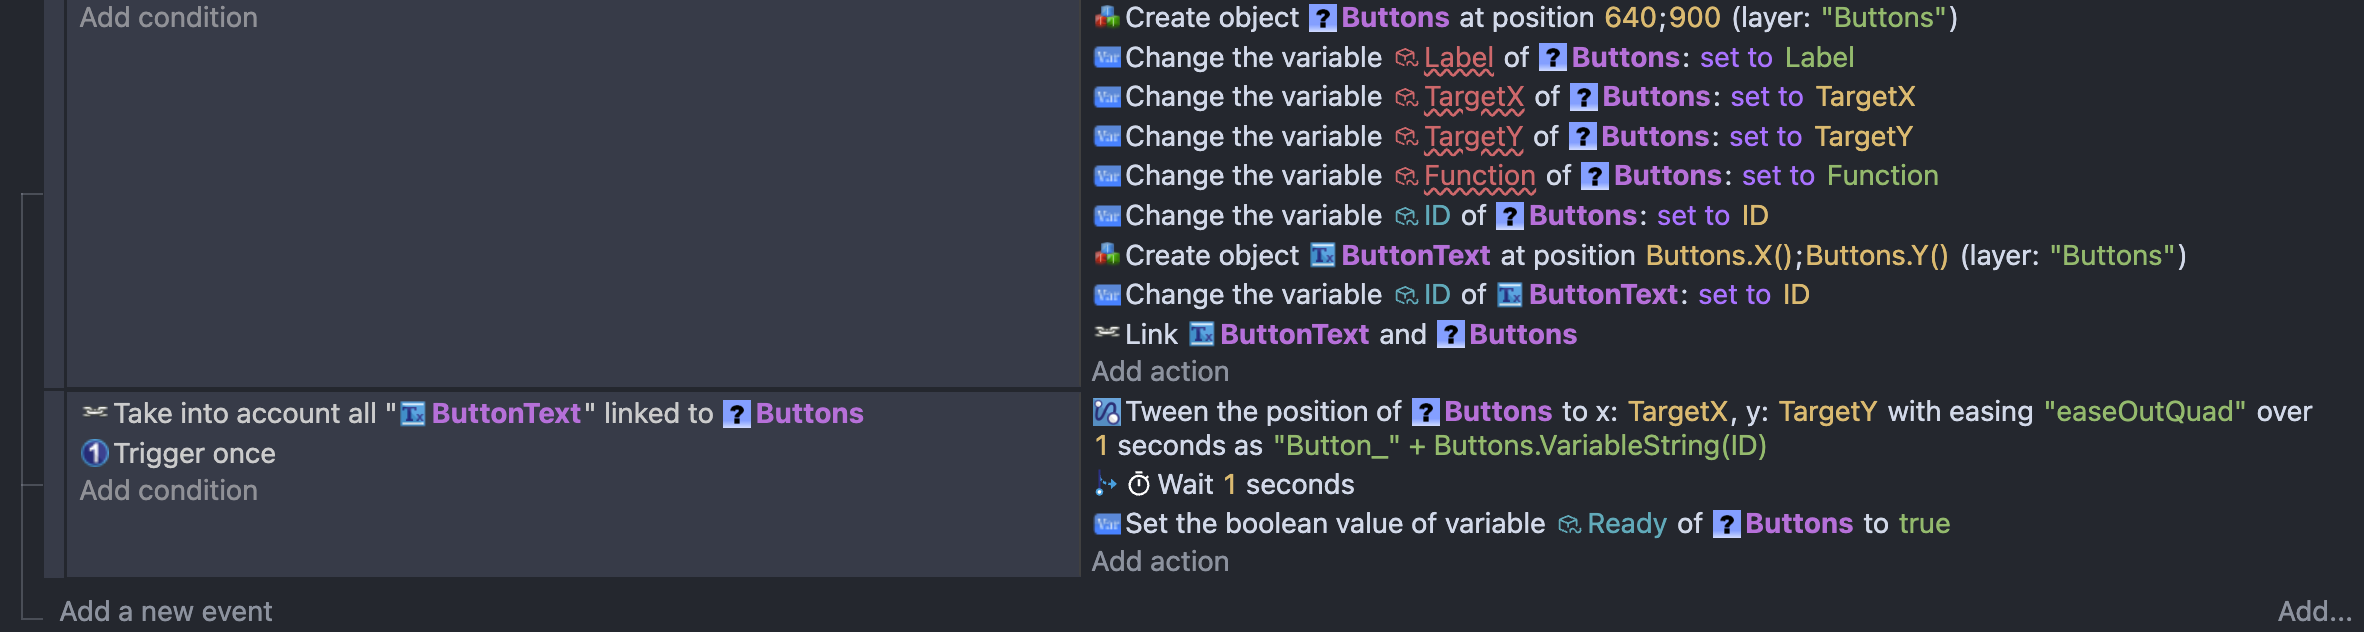The image size is (2364, 632).
Task: Click the Label variable name parameter
Action: point(1458,58)
